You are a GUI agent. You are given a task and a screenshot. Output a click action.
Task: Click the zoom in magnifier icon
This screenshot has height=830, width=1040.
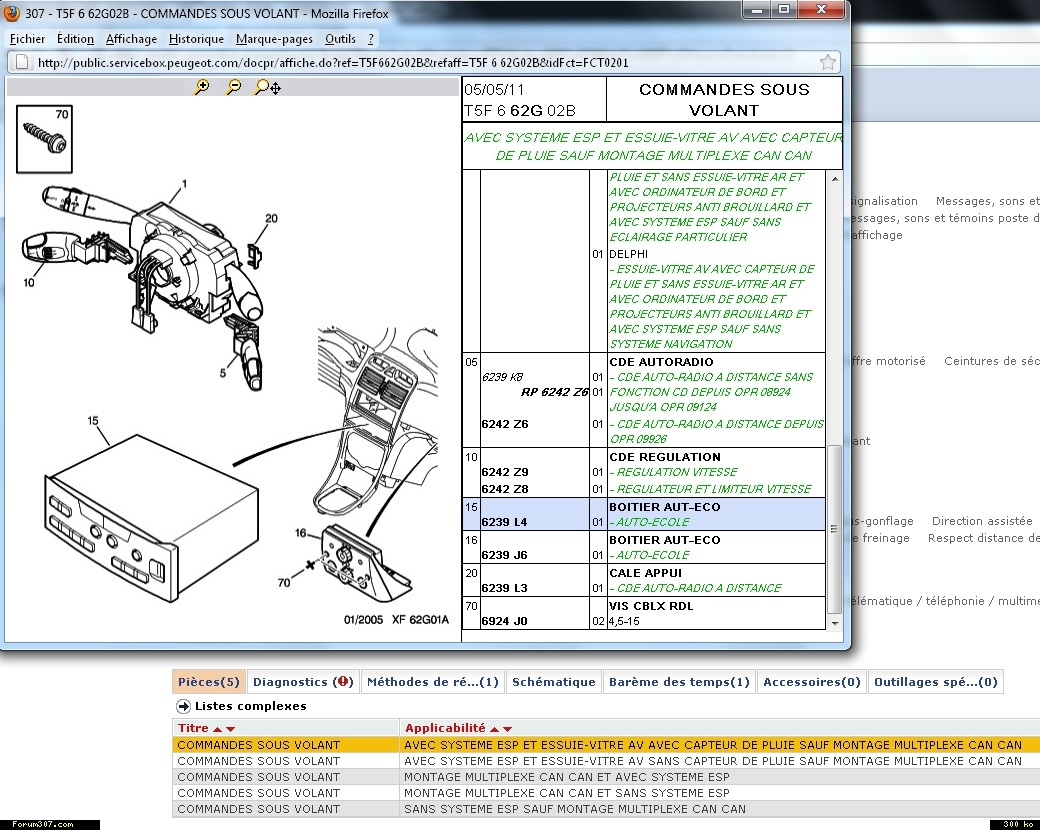click(201, 87)
